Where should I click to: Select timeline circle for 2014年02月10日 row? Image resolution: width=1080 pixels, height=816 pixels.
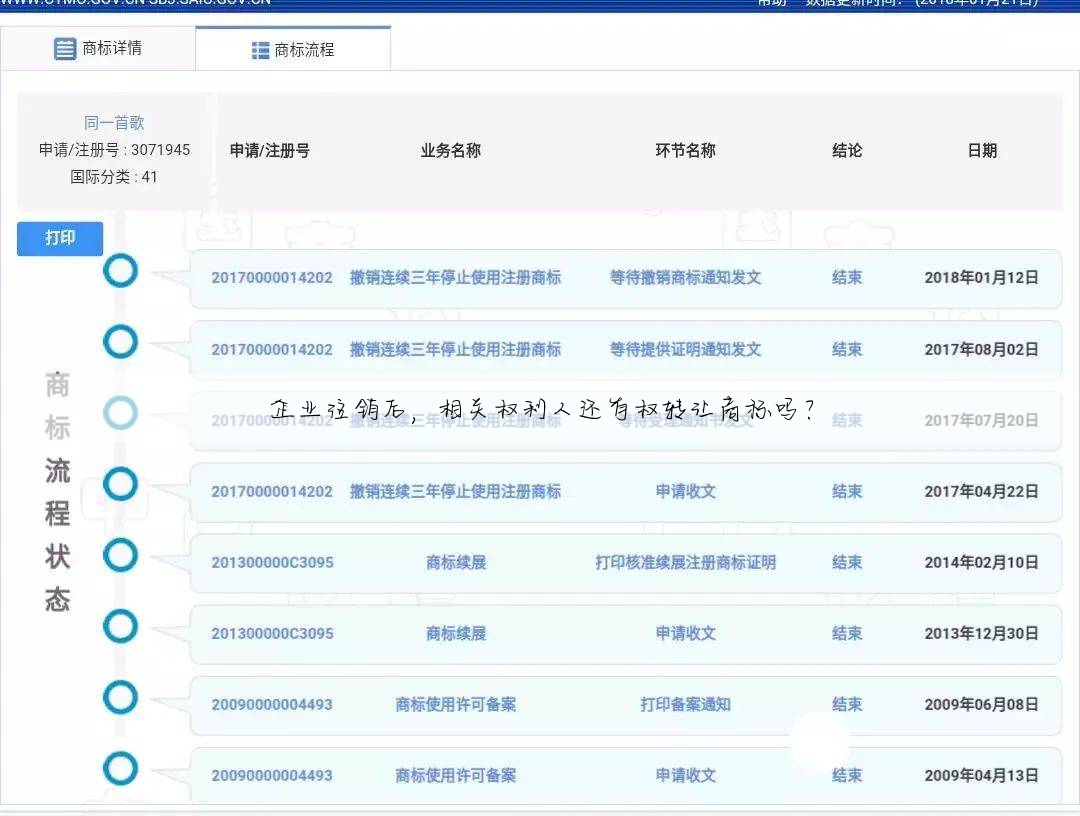pos(121,555)
